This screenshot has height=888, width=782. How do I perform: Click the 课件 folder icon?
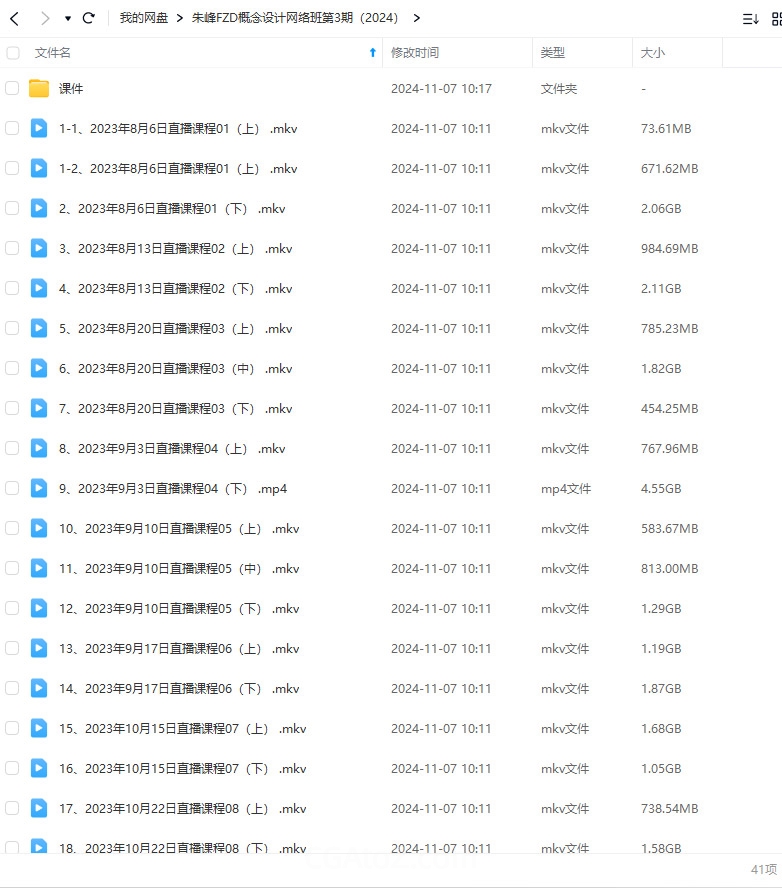(39, 88)
